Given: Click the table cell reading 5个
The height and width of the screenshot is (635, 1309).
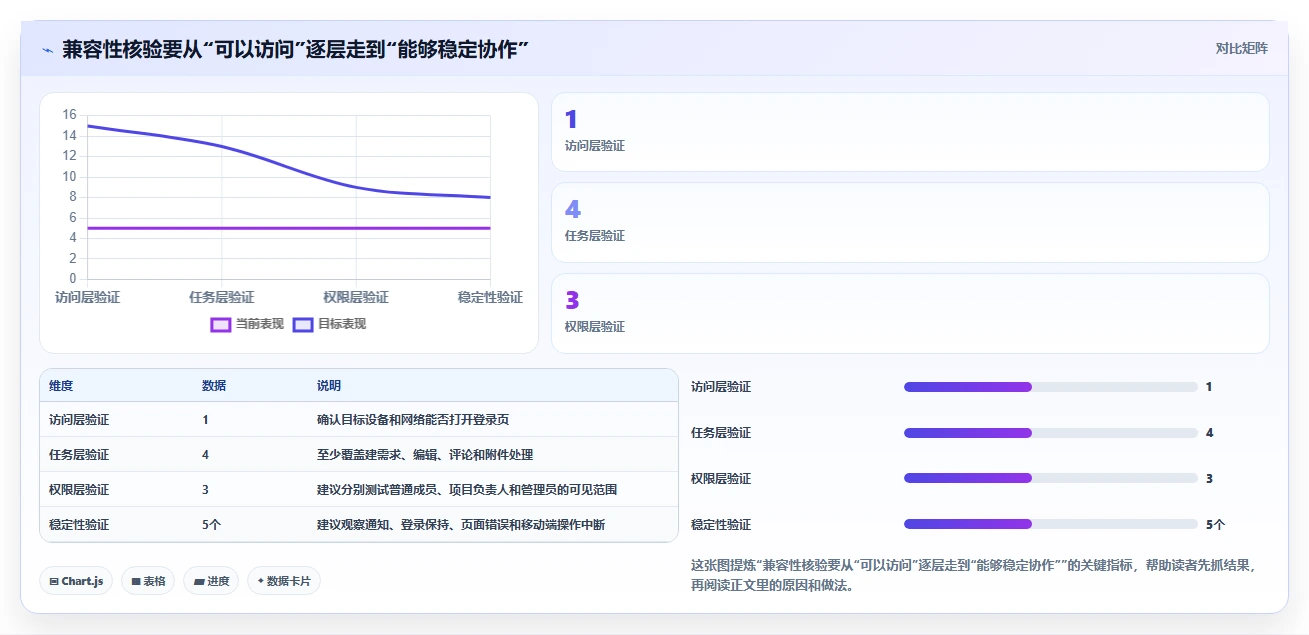Looking at the screenshot, I should (x=211, y=525).
